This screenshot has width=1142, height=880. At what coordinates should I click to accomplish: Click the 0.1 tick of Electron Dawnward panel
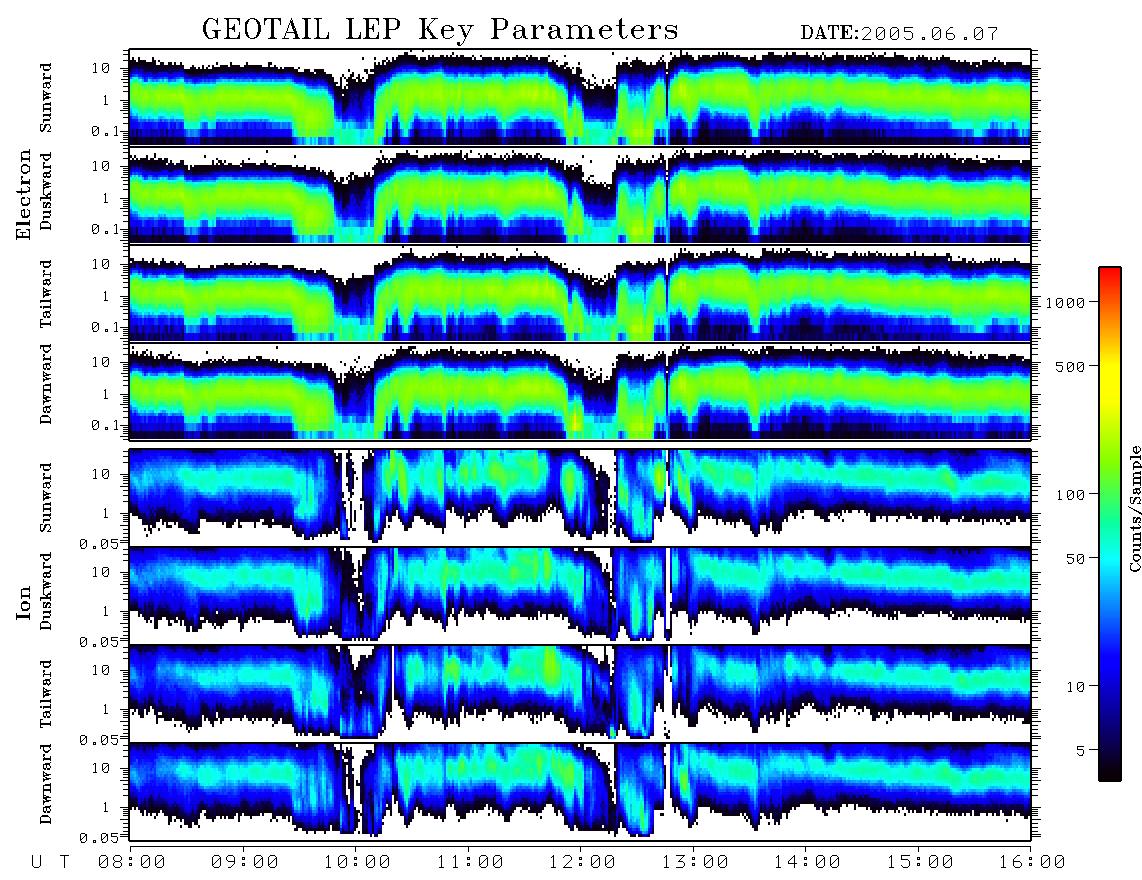pyautogui.click(x=106, y=425)
